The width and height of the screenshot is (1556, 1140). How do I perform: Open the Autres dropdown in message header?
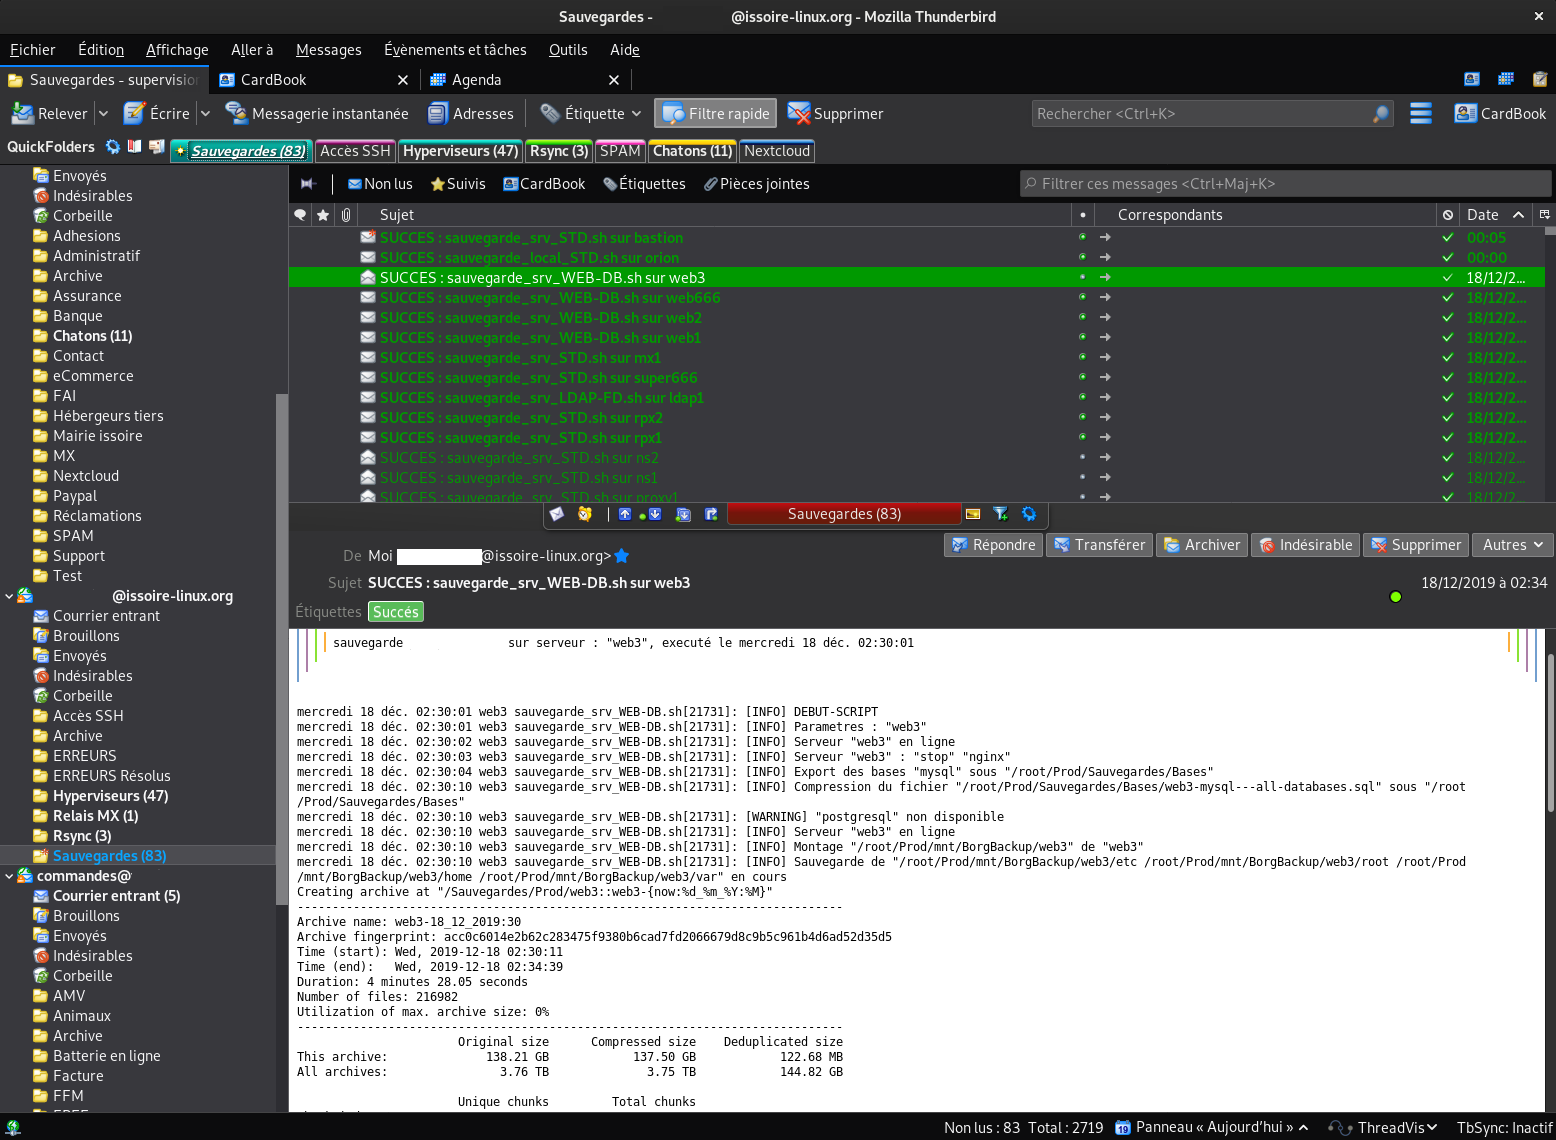(x=1513, y=545)
